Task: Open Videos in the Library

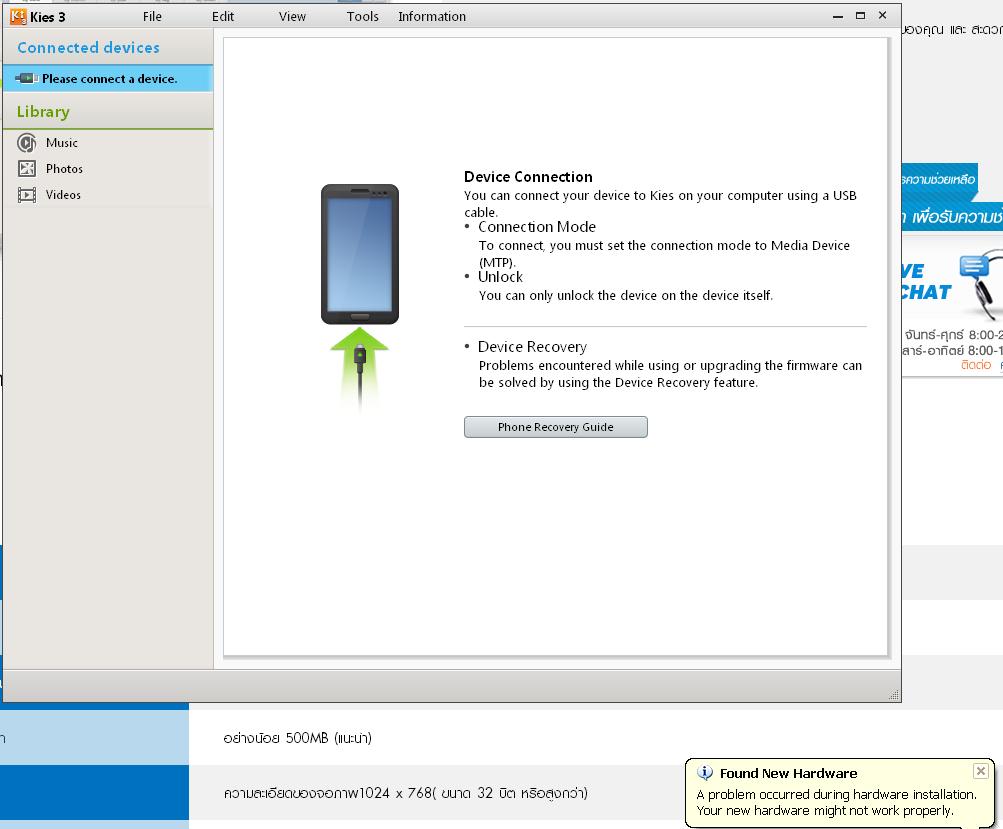Action: pyautogui.click(x=63, y=194)
